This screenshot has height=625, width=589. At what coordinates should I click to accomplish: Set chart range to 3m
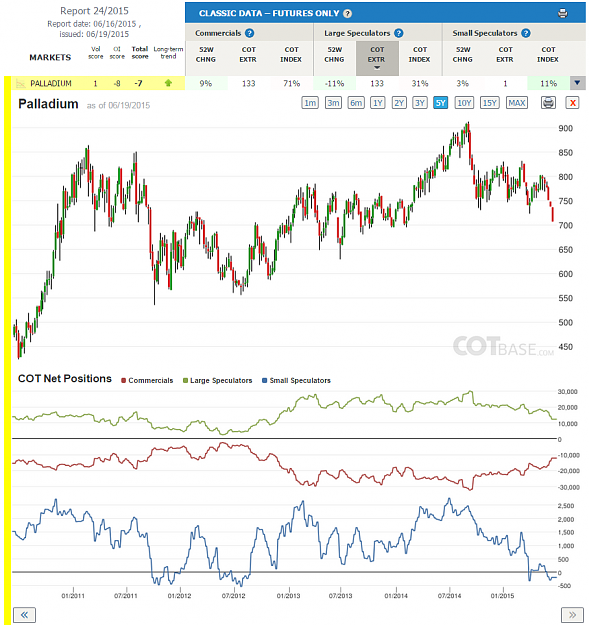coord(333,103)
